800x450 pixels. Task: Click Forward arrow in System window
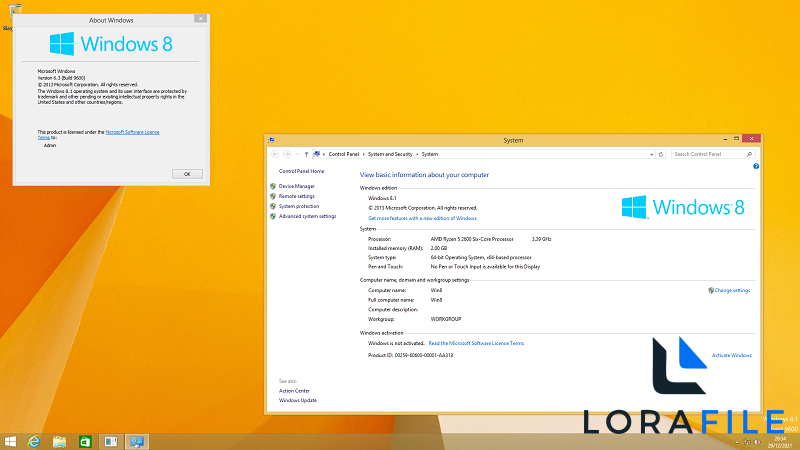tap(287, 154)
